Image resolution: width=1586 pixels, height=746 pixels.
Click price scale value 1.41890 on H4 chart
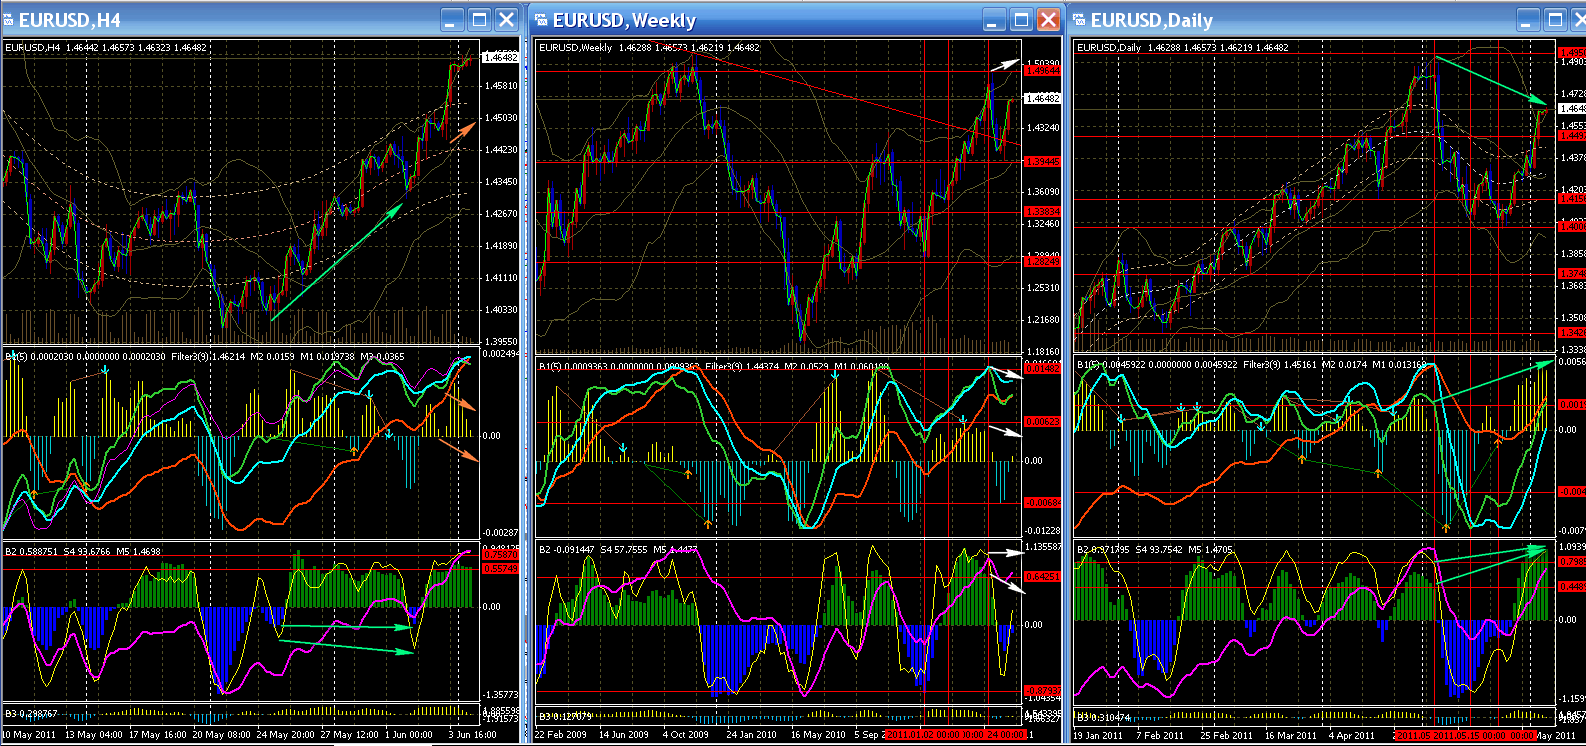point(501,246)
